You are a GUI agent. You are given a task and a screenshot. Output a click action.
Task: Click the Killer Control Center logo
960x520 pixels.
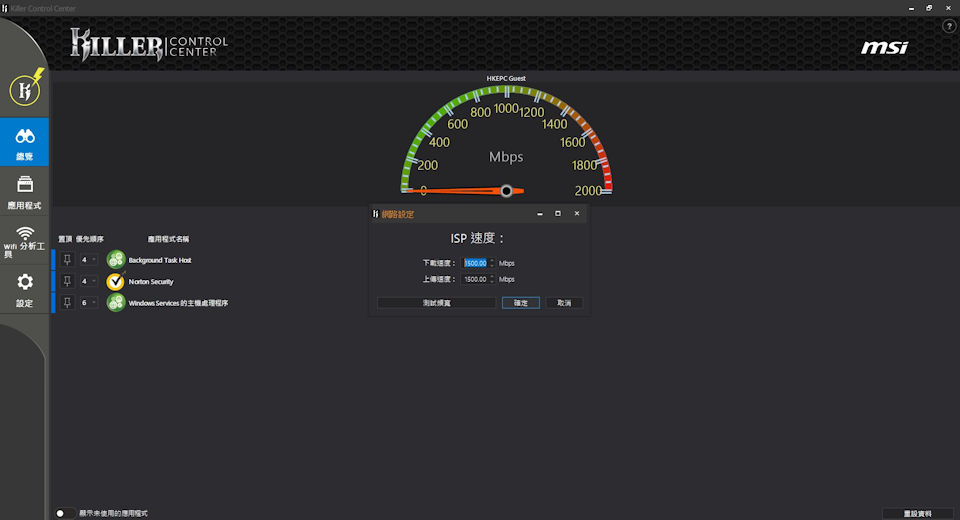coord(149,45)
